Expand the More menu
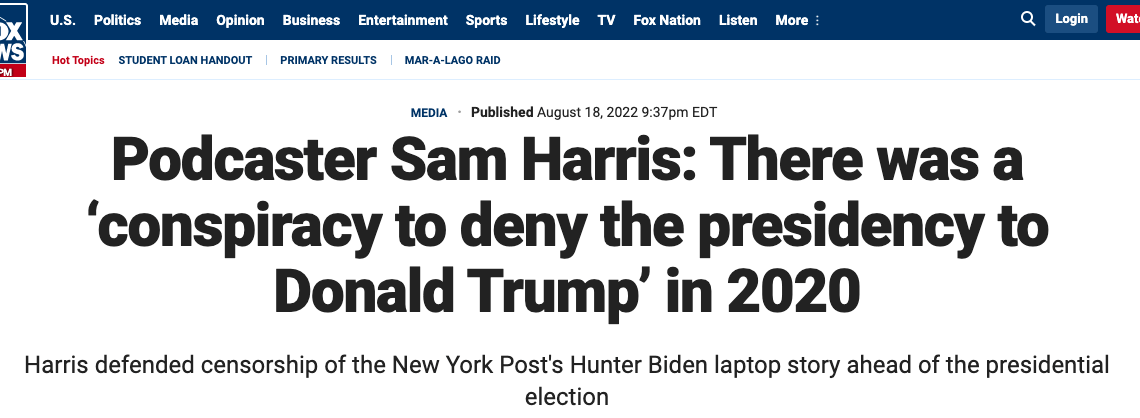 798,20
